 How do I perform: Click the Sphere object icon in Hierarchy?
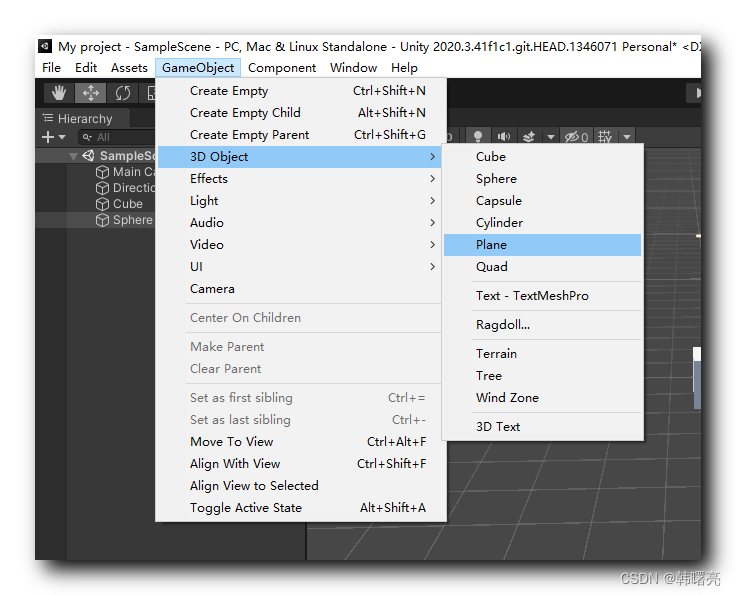[102, 220]
